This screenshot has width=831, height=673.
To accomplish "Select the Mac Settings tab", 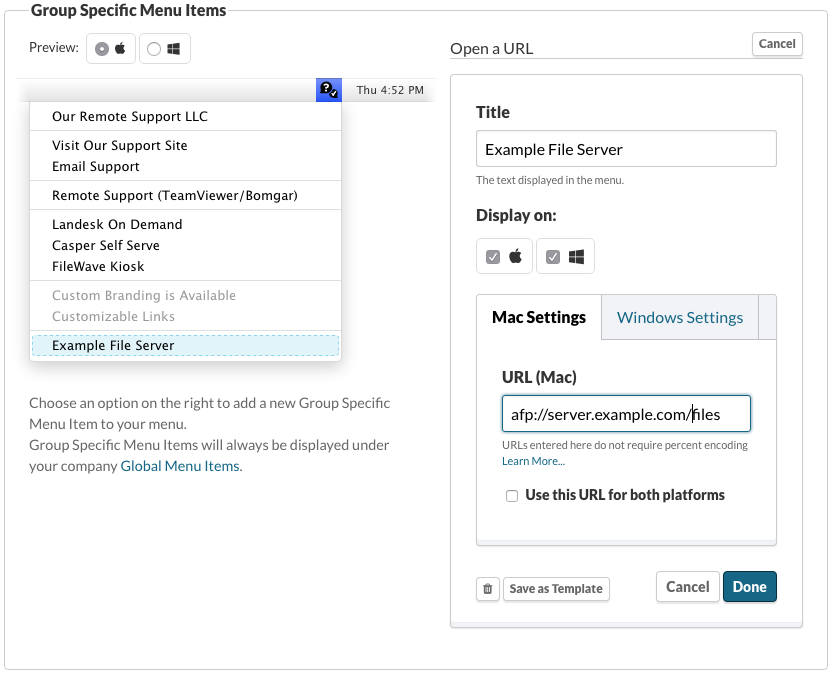I will [x=539, y=317].
